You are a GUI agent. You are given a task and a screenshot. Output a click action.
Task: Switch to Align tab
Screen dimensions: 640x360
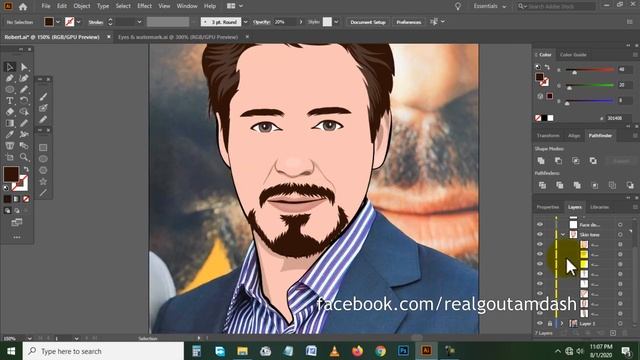[574, 136]
